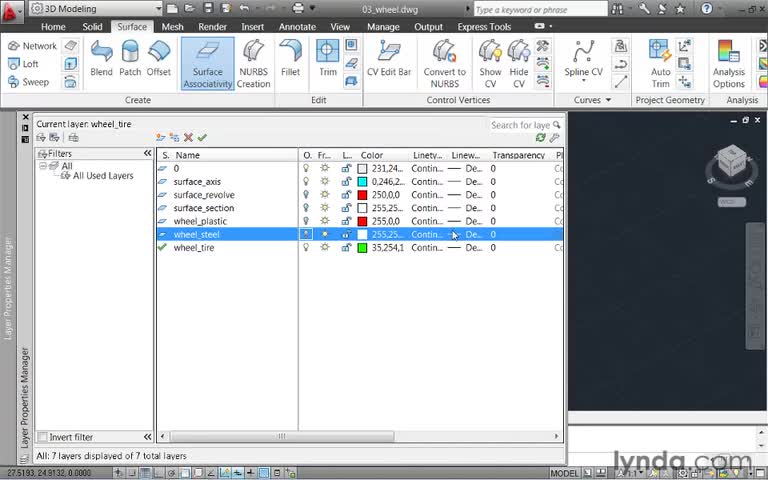Switch to the Home ribbon tab
The image size is (768, 480).
click(x=53, y=27)
